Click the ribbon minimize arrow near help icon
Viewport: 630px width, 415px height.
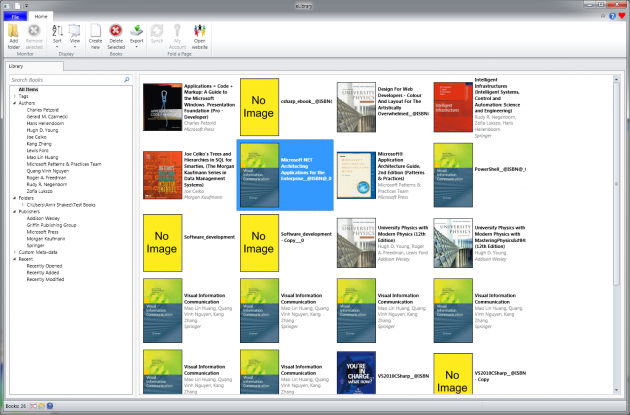click(603, 16)
